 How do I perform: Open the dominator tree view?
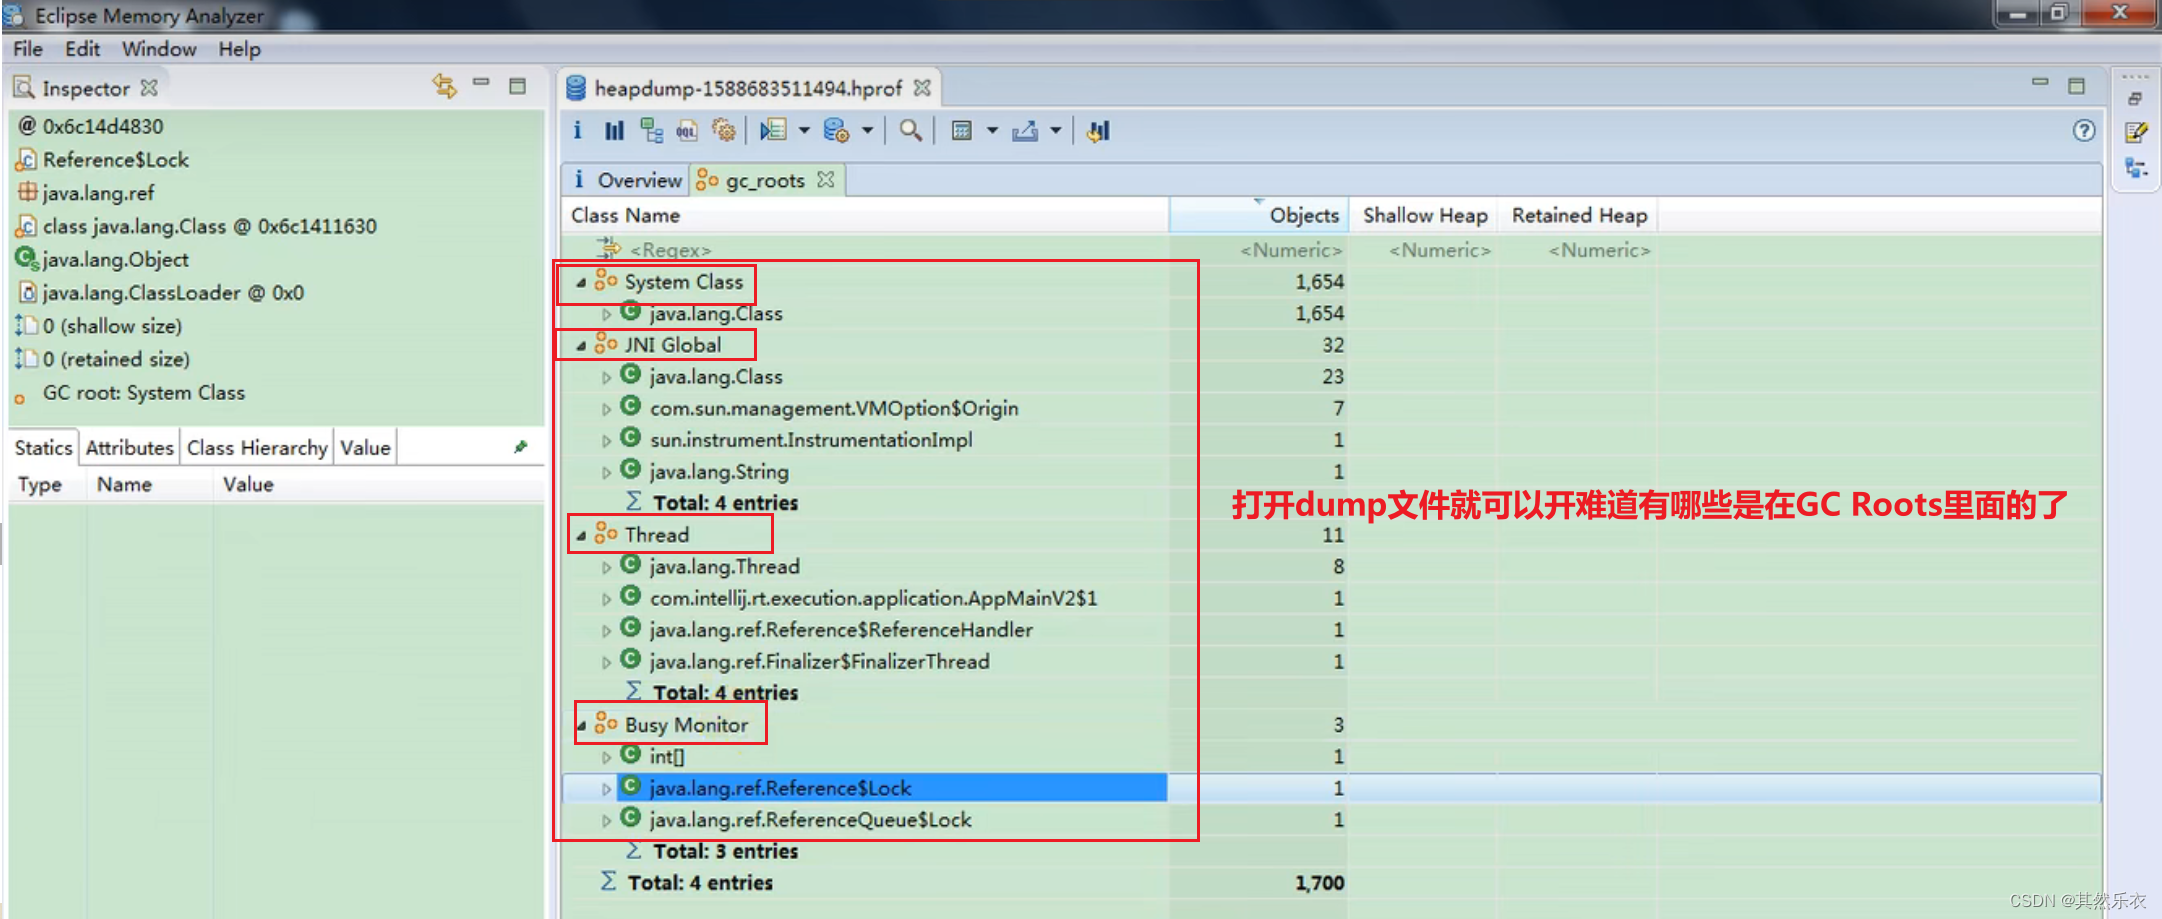pos(652,130)
